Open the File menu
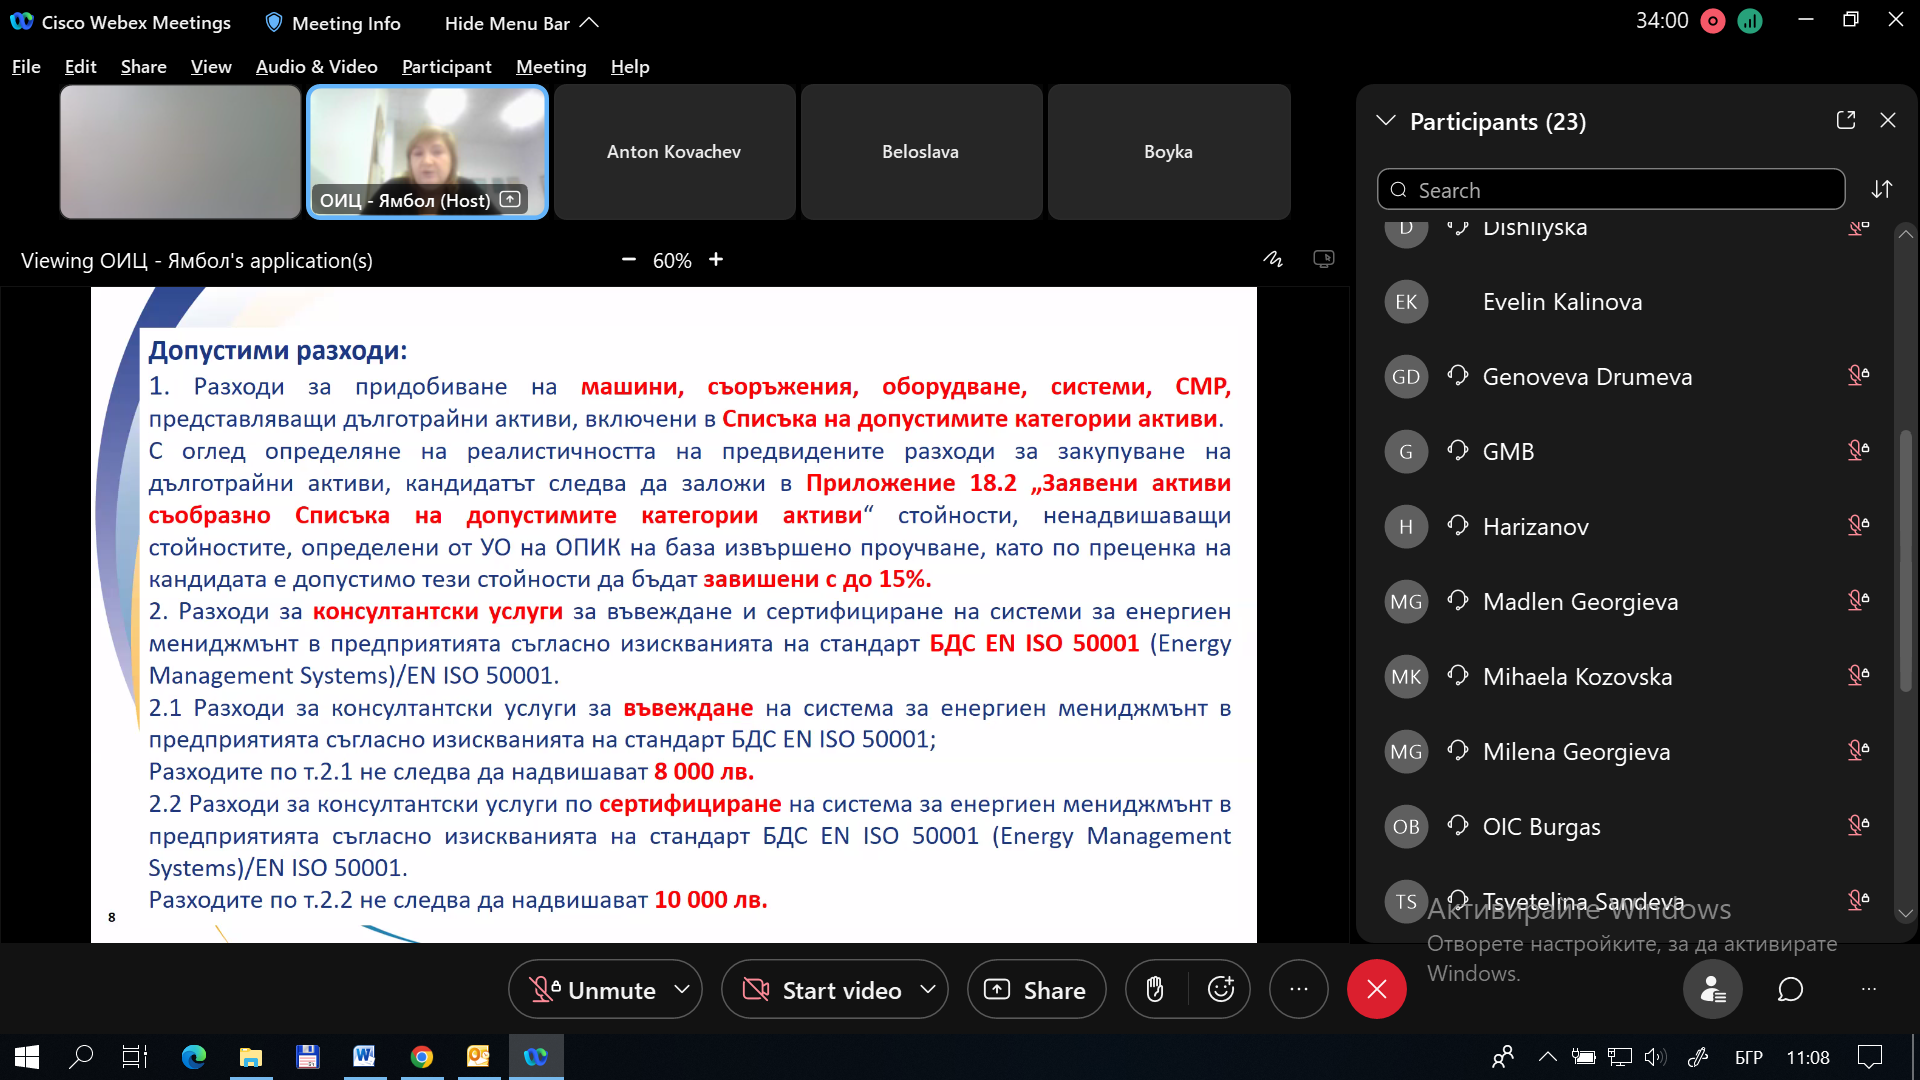Image resolution: width=1920 pixels, height=1080 pixels. (26, 66)
